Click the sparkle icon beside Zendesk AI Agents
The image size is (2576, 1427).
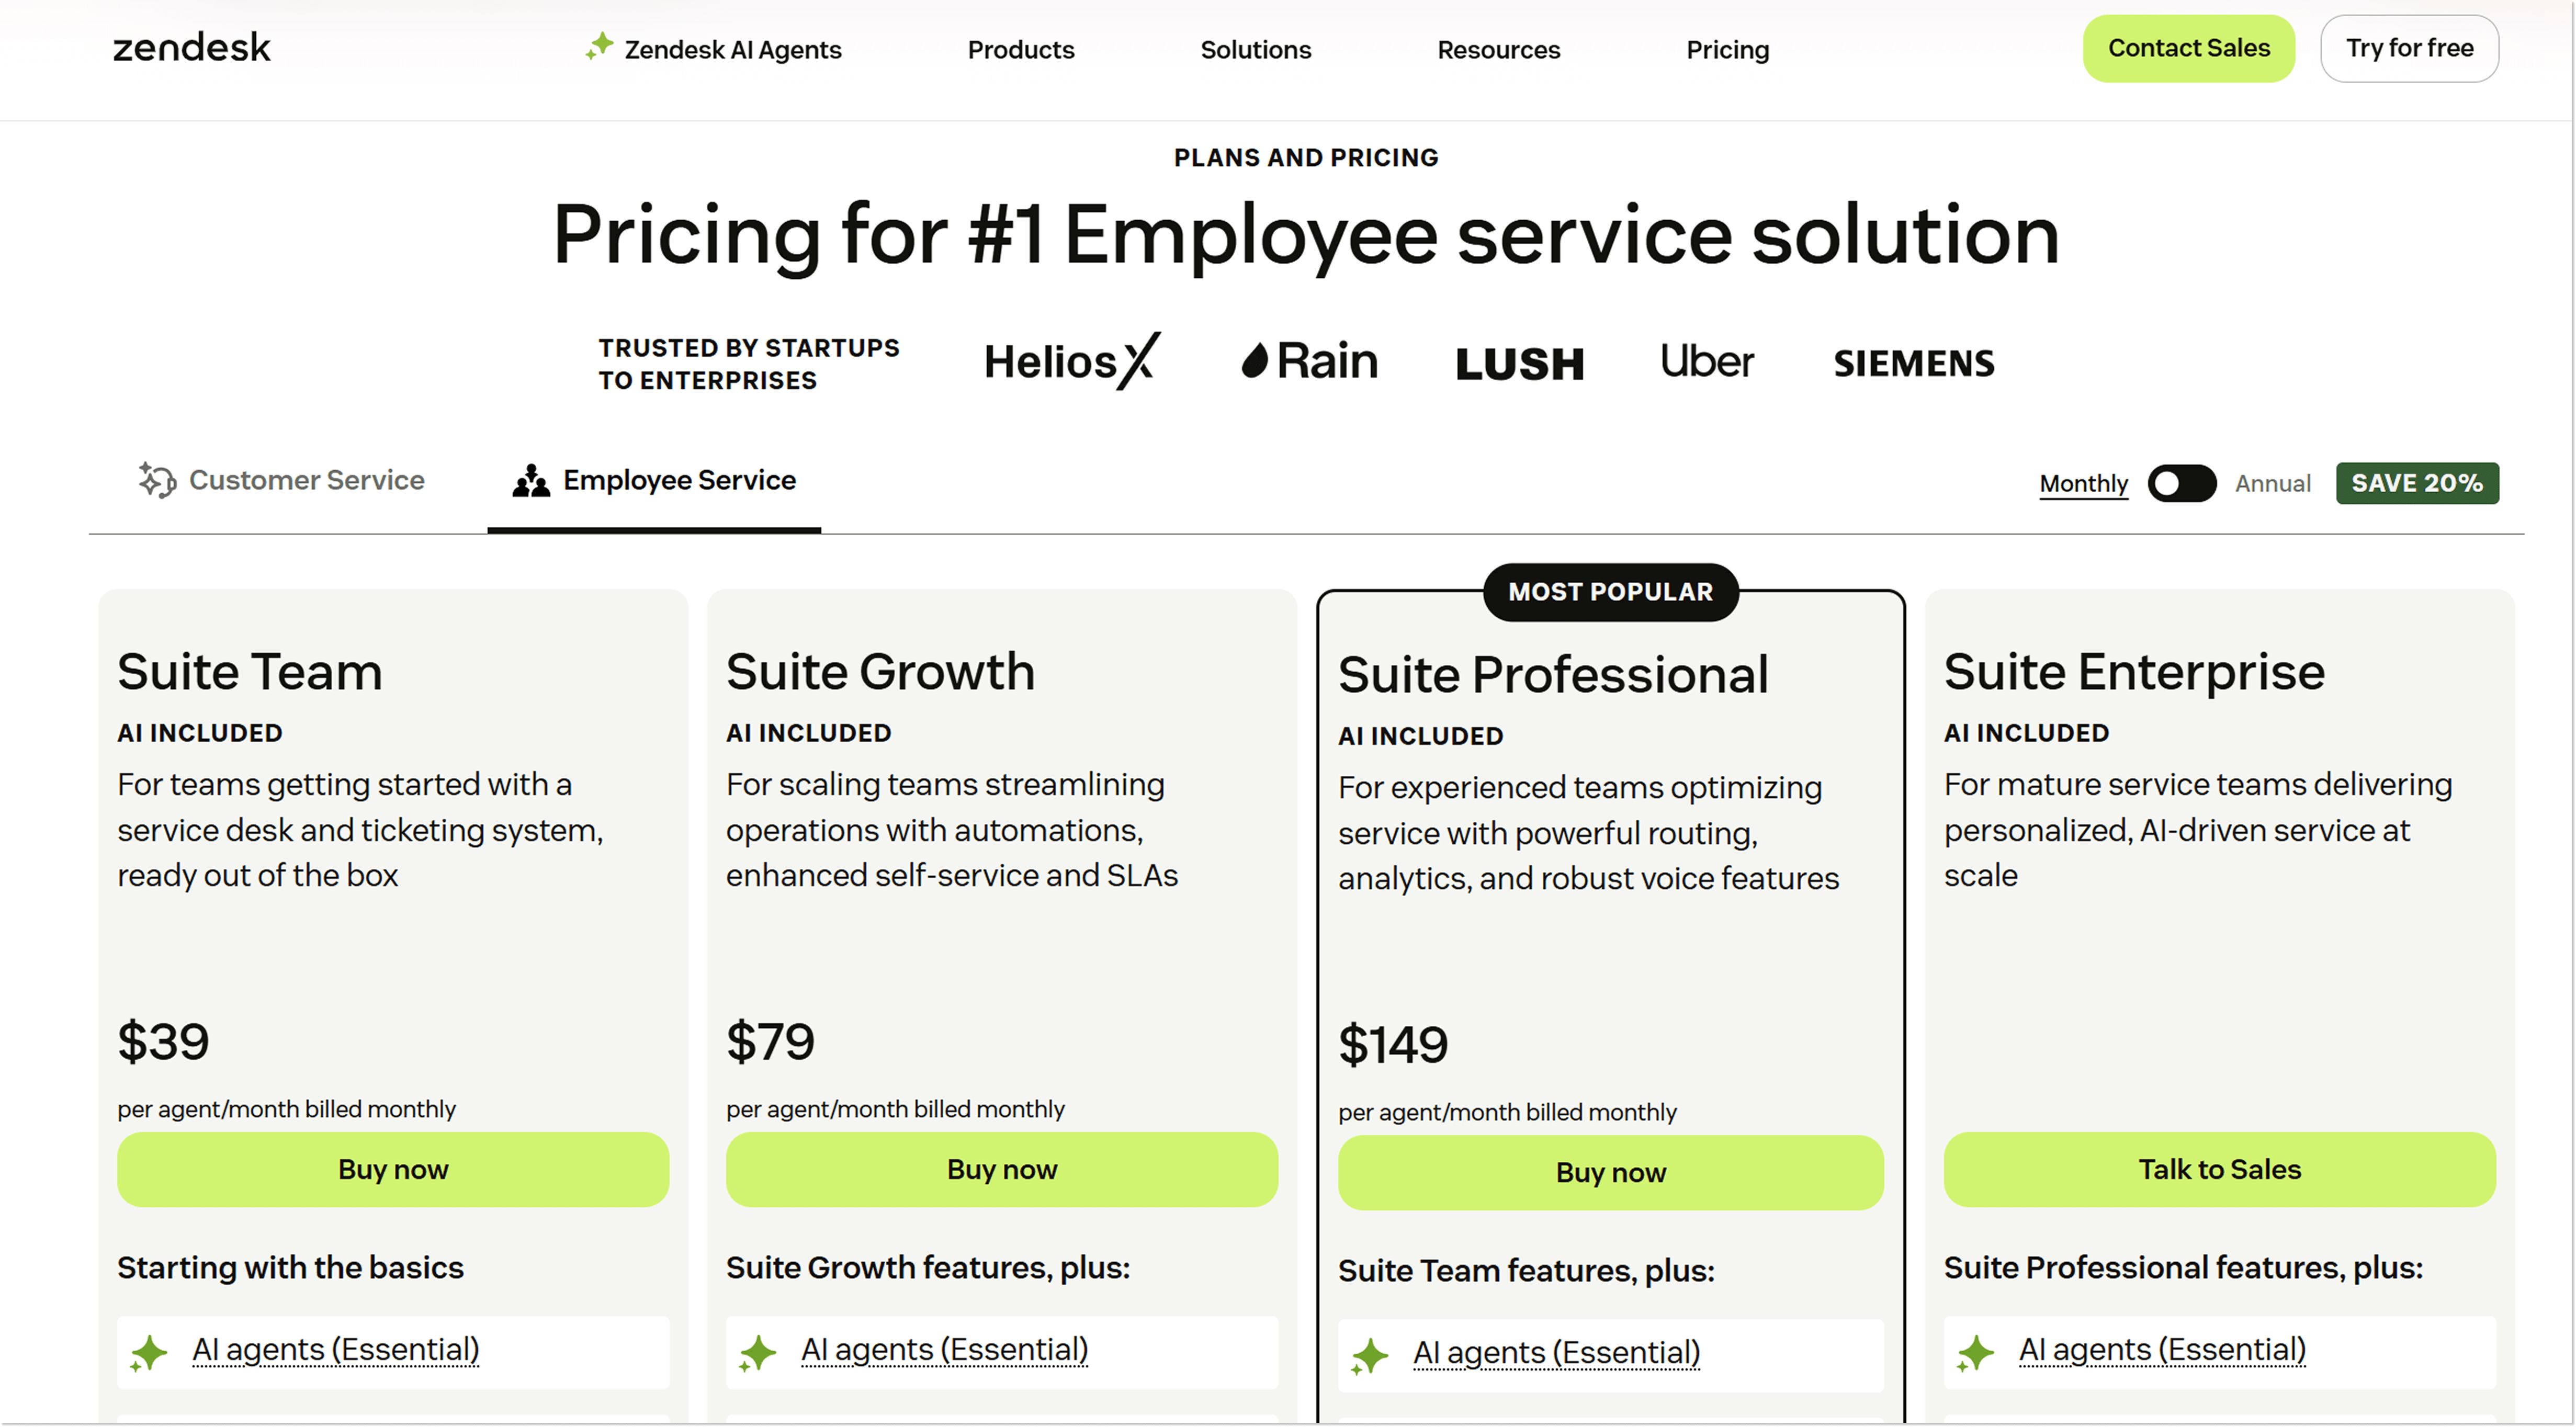[x=598, y=47]
